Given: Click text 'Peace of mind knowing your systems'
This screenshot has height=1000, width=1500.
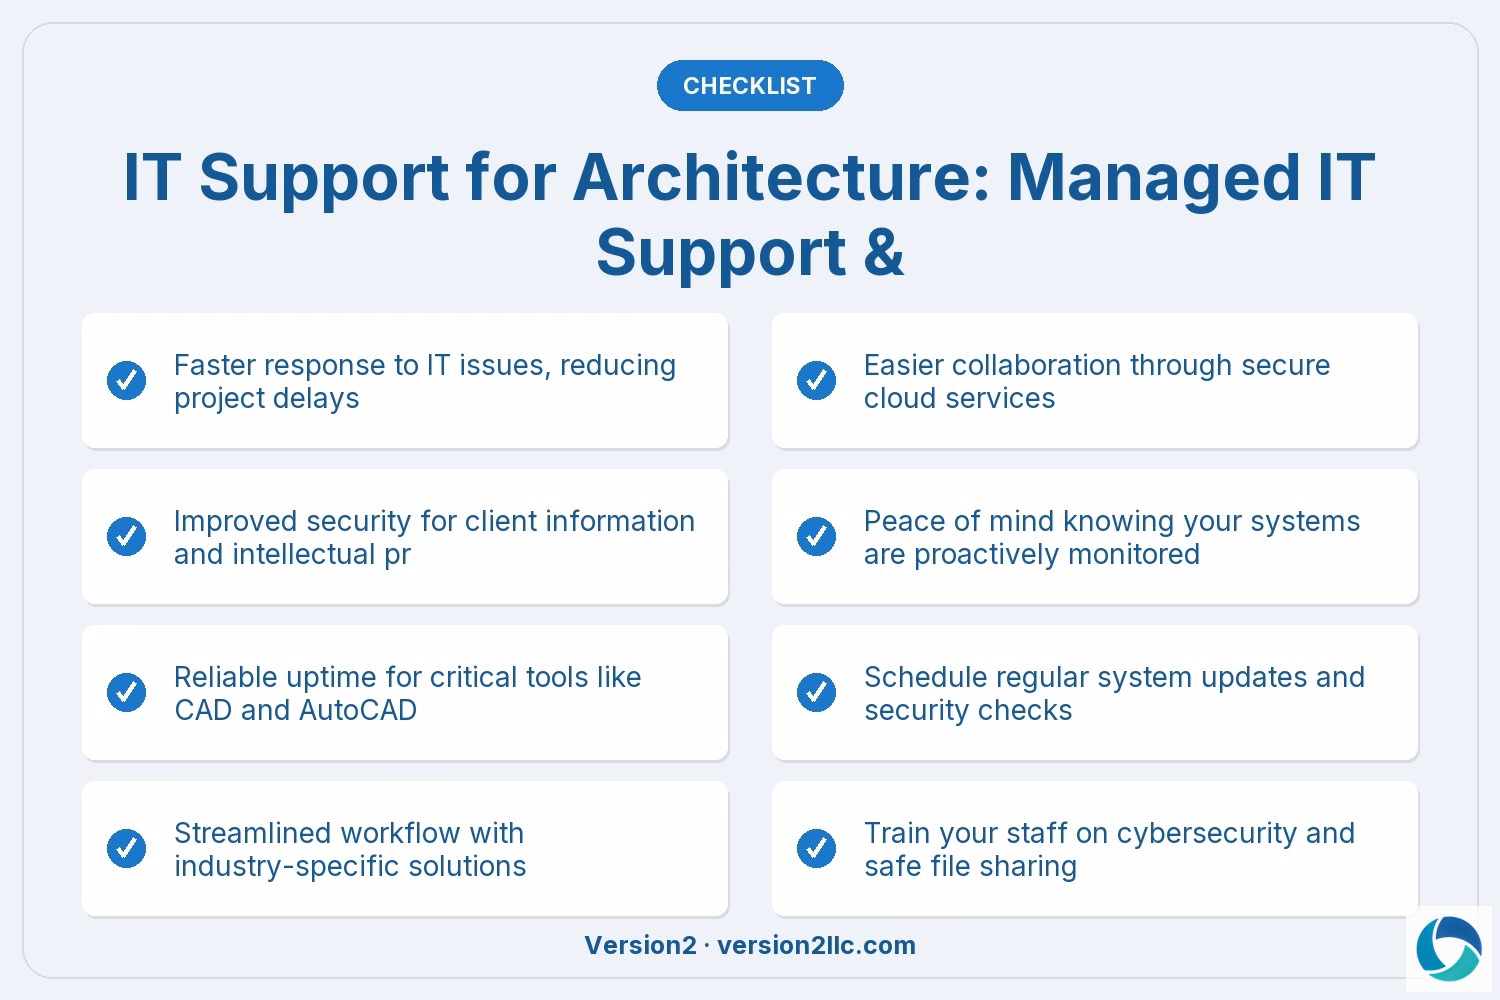Looking at the screenshot, I should [x=1112, y=521].
